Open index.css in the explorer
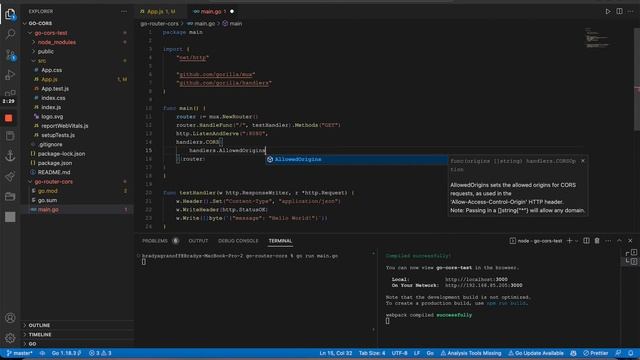The image size is (640, 360). point(78,98)
